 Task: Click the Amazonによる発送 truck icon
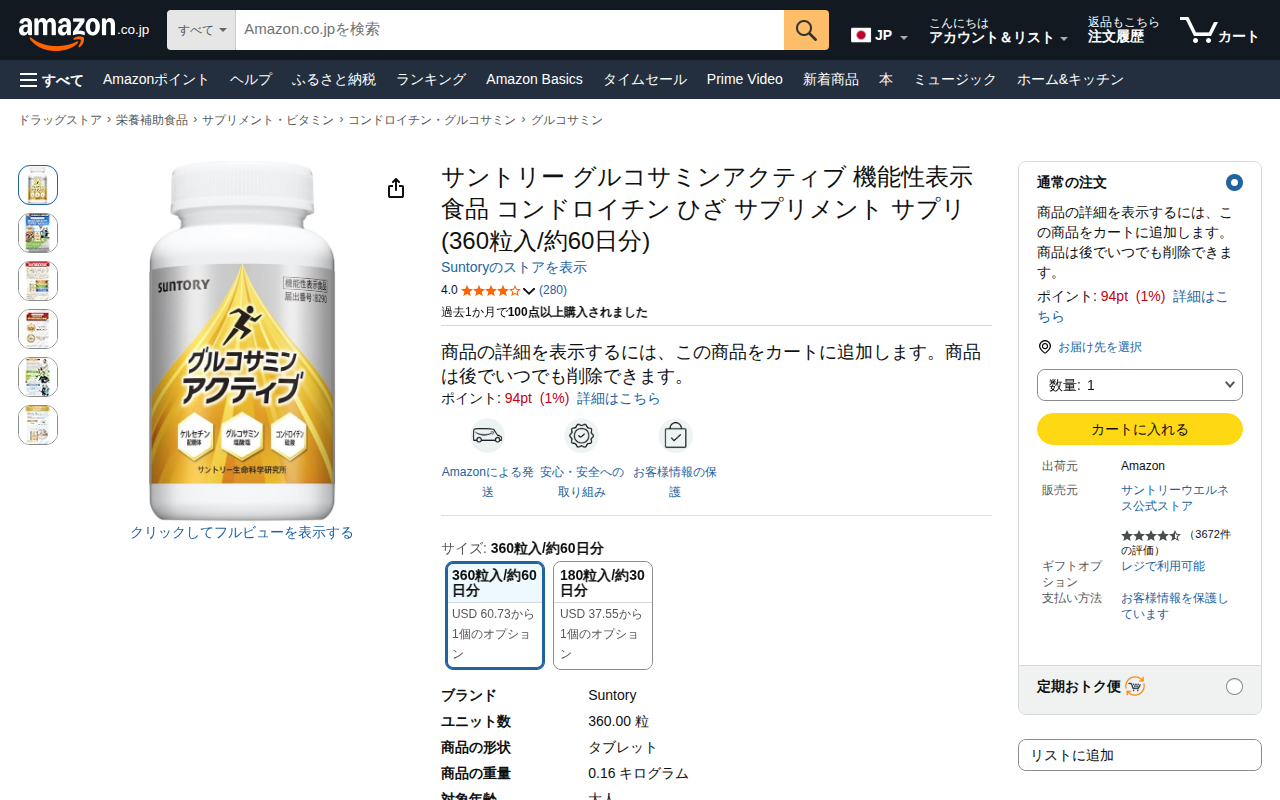488,436
